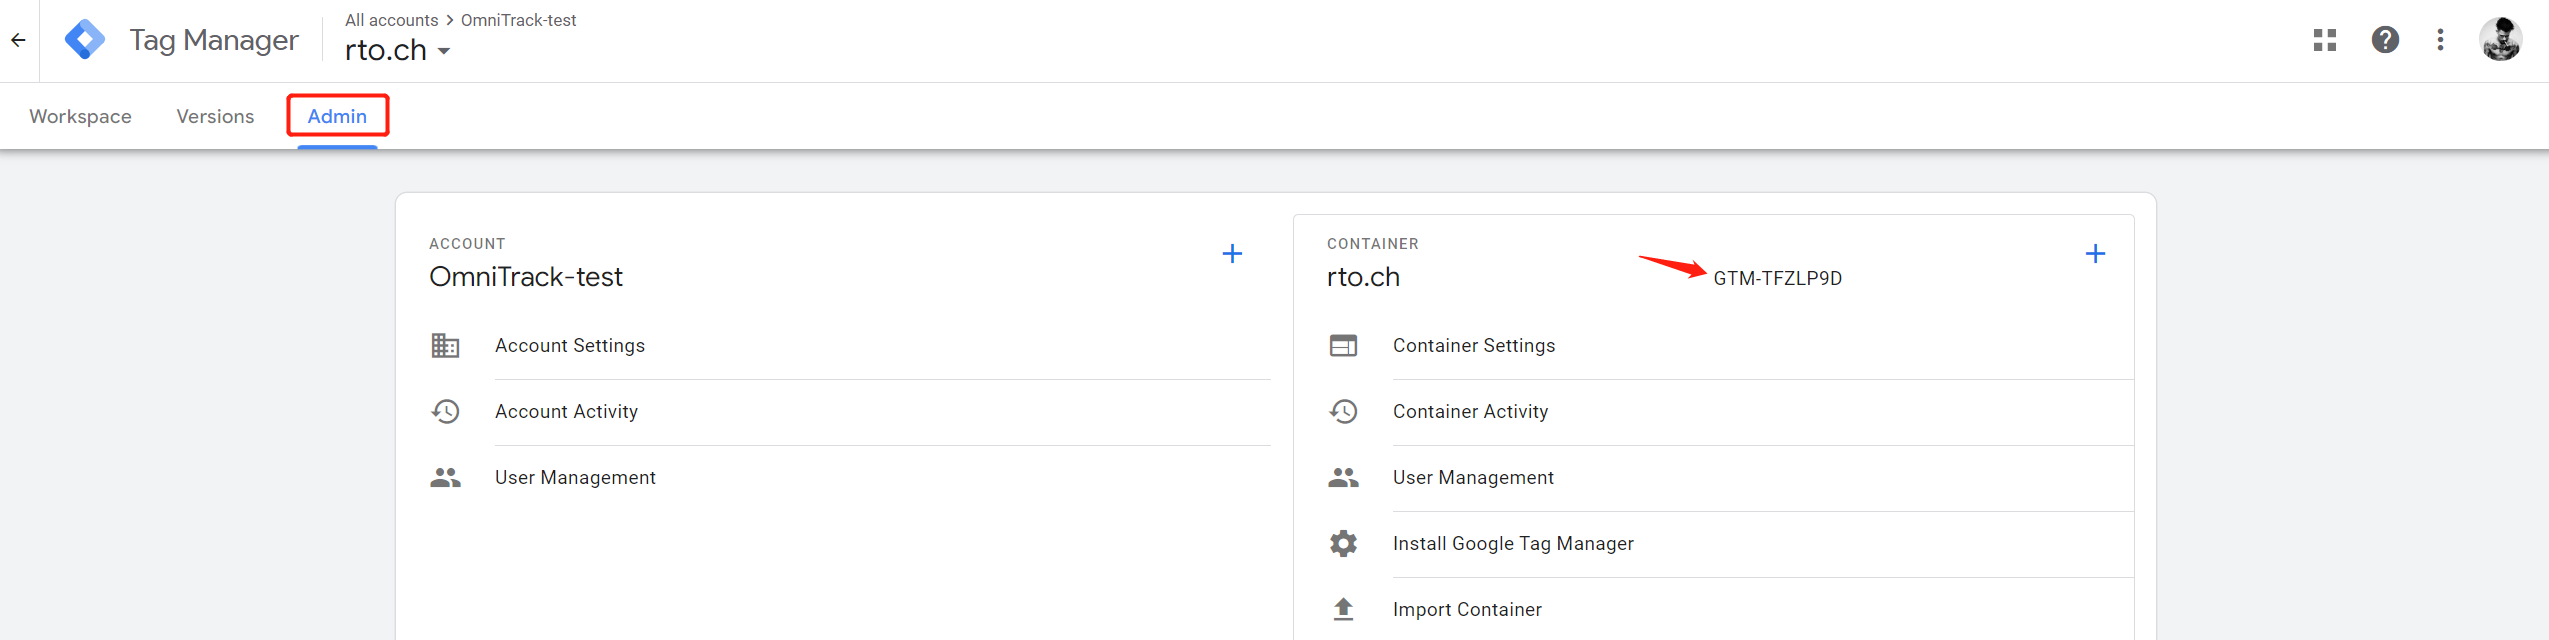The image size is (2549, 640).
Task: Open Container Activity
Action: pyautogui.click(x=1470, y=412)
